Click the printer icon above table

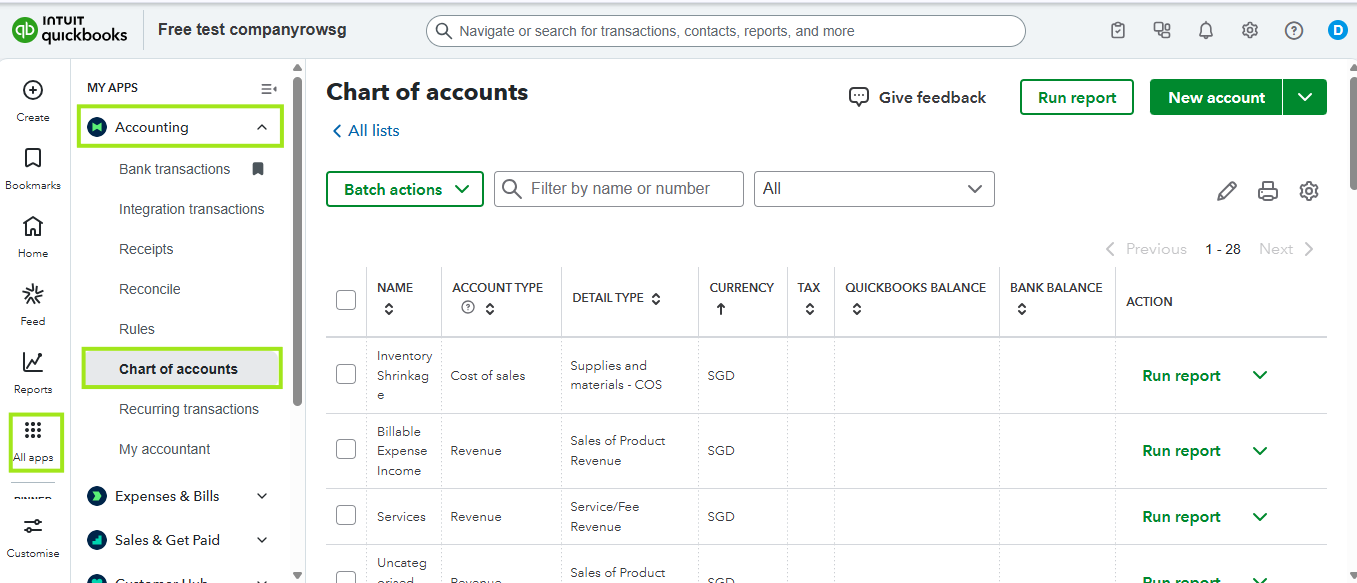tap(1268, 191)
